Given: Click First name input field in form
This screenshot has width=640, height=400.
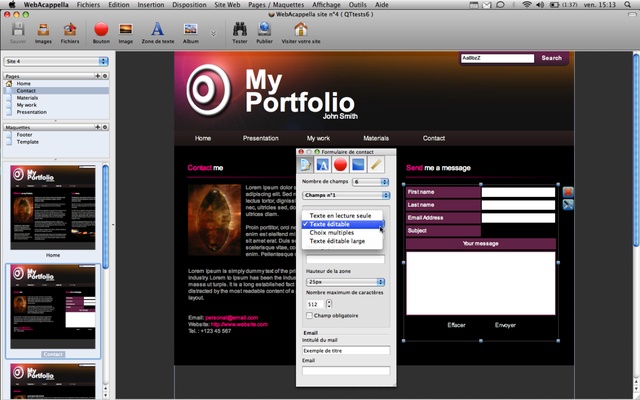Looking at the screenshot, I should 518,192.
